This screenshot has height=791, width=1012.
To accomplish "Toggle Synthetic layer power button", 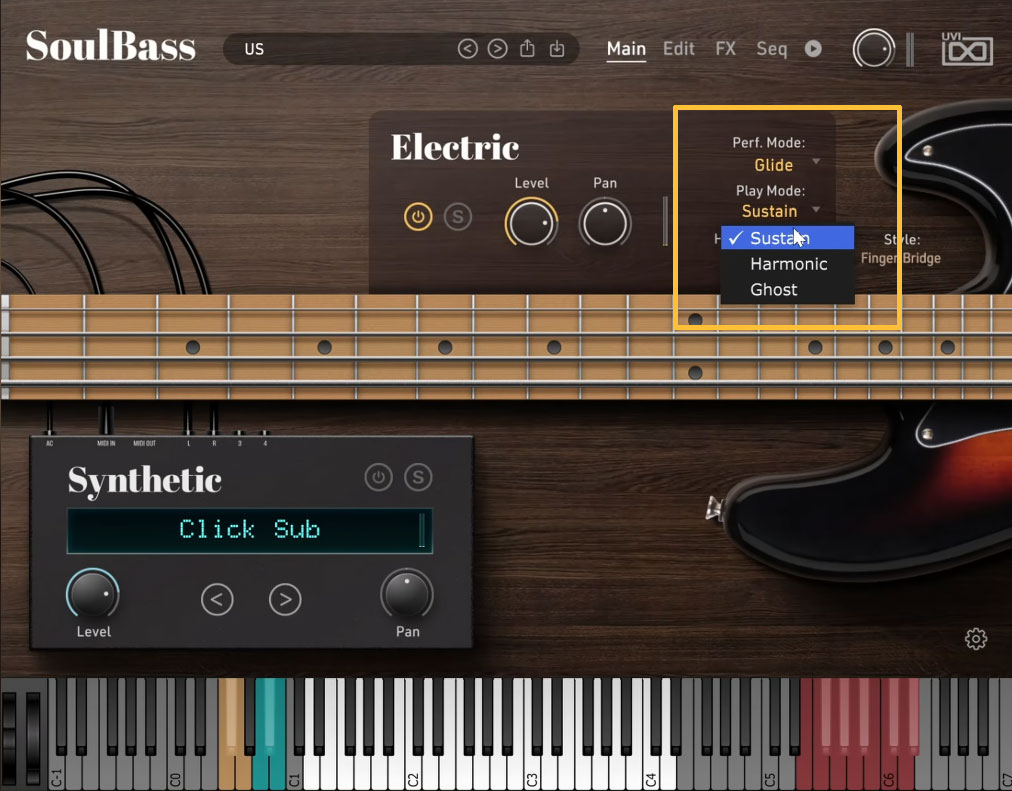I will tap(378, 477).
